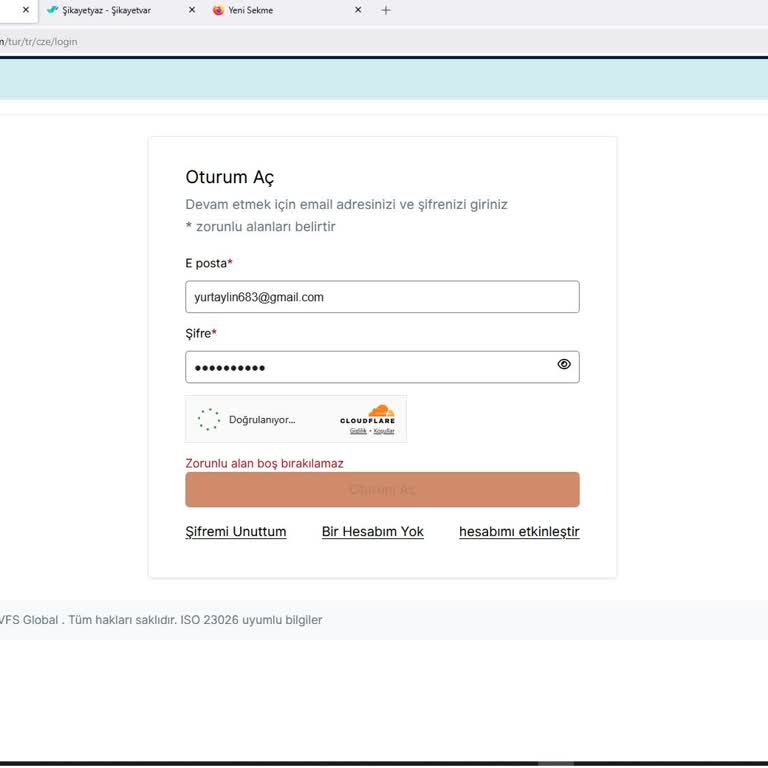Screen dimensions: 768x768
Task: Close the Şikayetyaz - Şikayetvar tab
Action: click(x=192, y=10)
